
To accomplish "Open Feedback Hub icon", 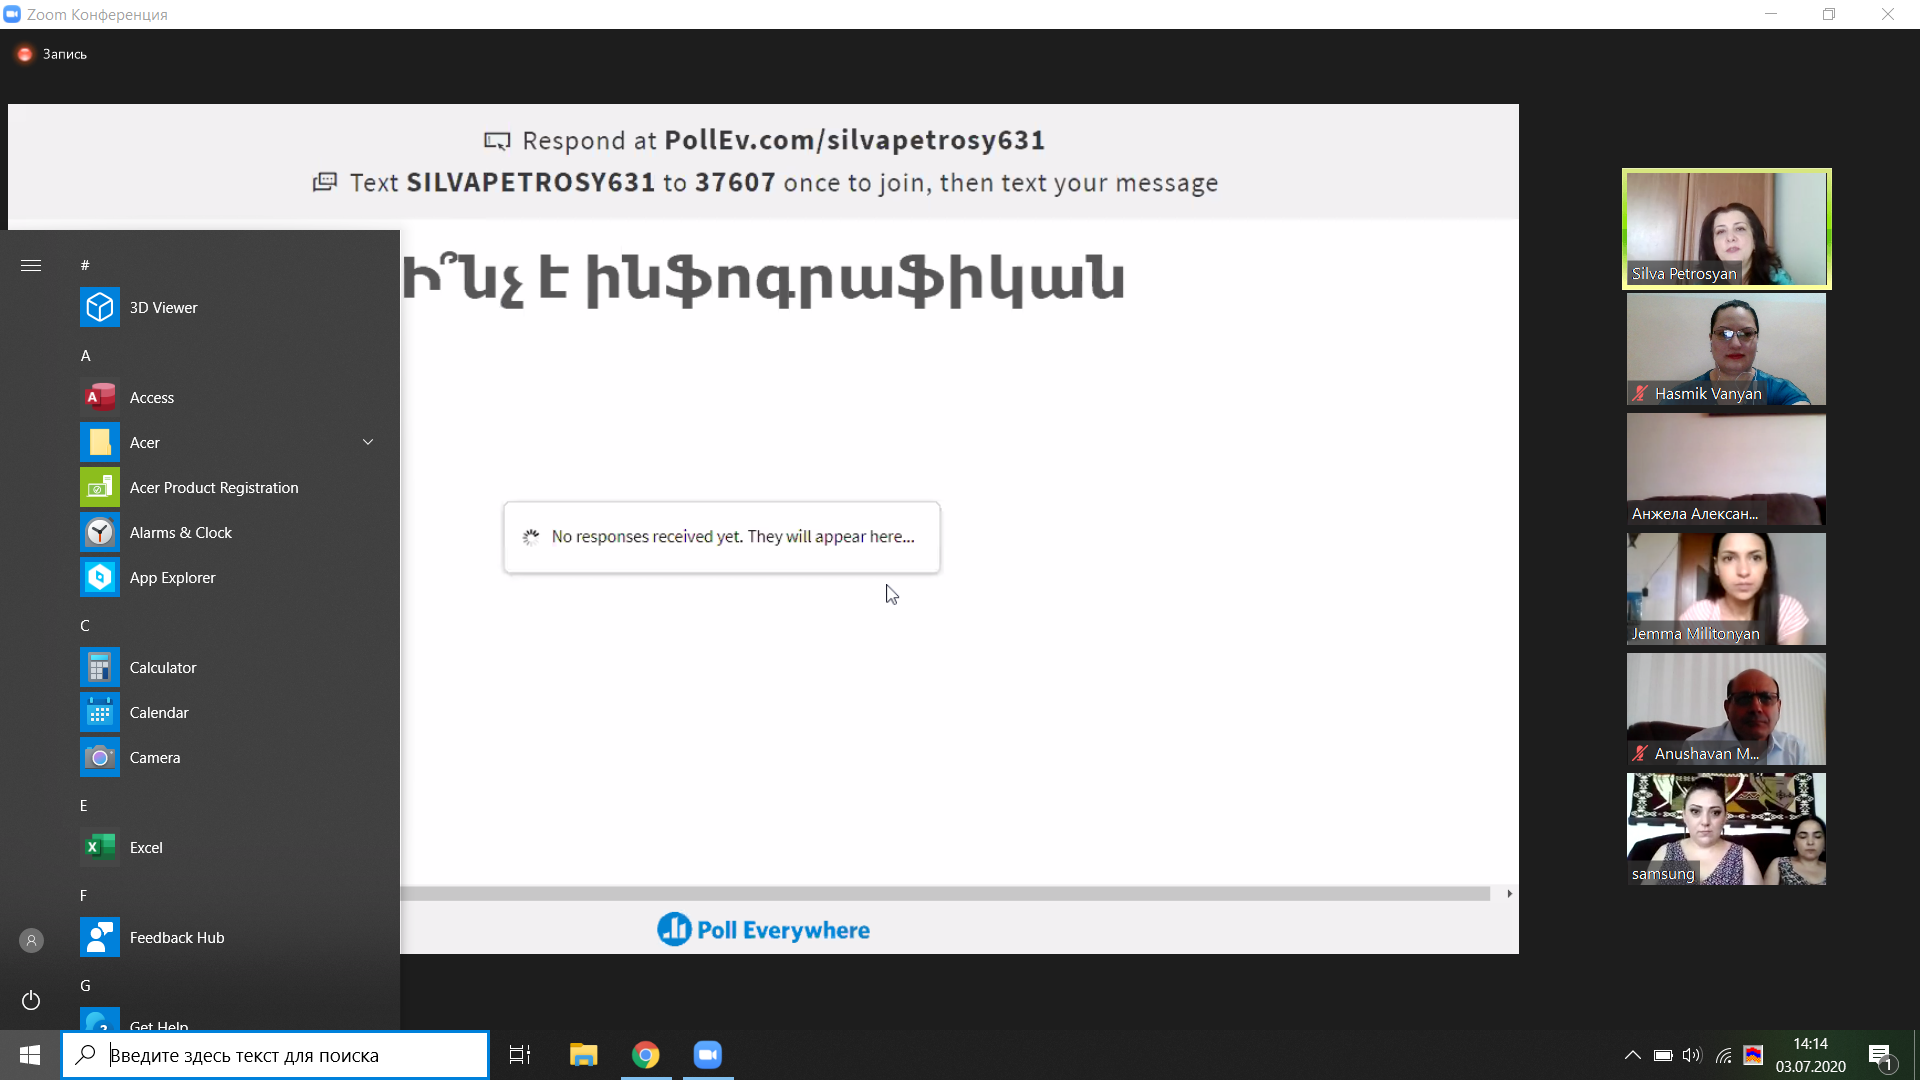I will pos(100,937).
